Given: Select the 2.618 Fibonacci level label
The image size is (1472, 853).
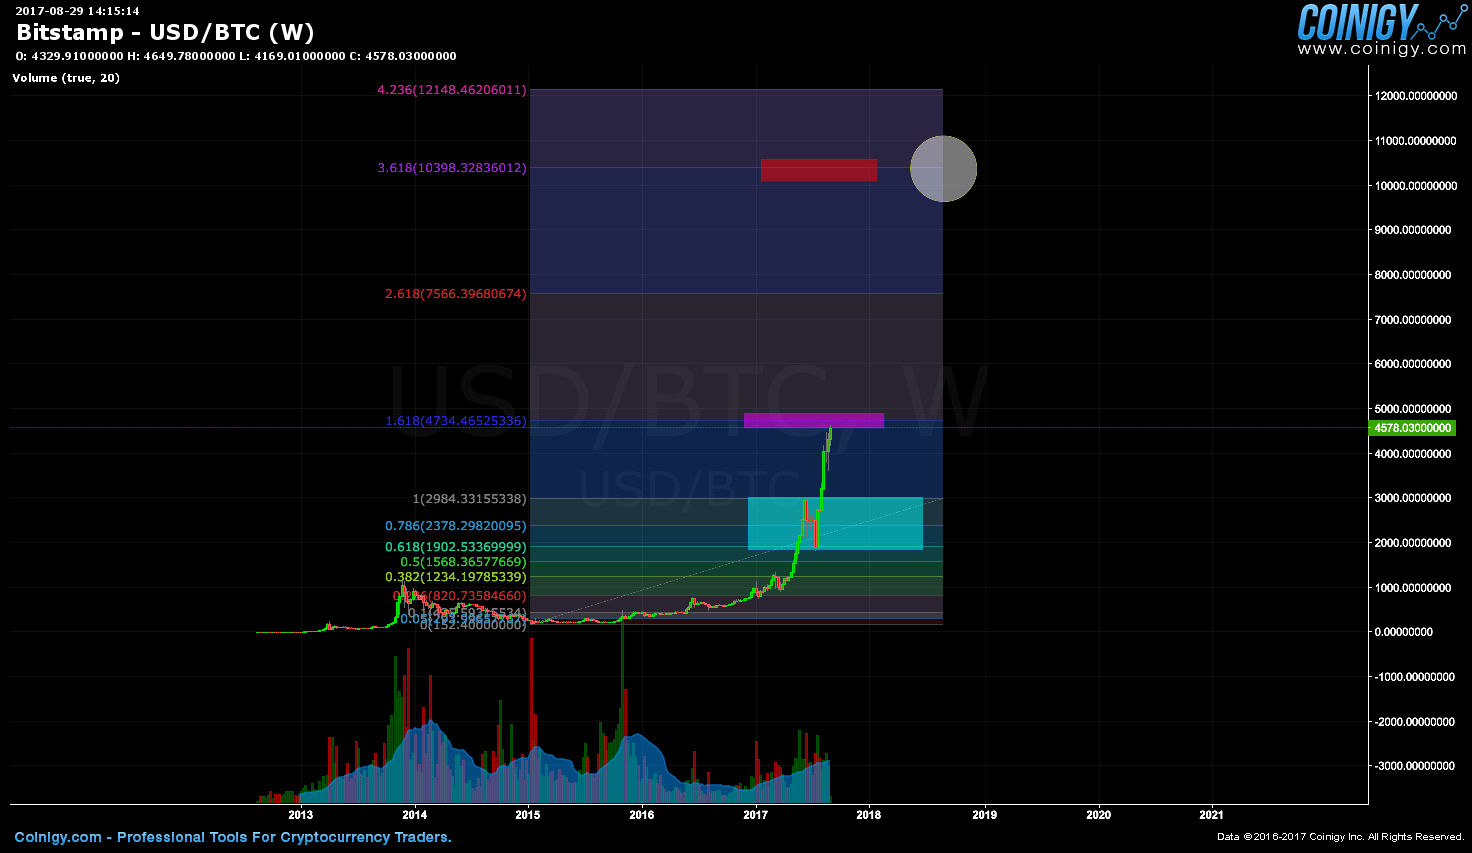Looking at the screenshot, I should tap(455, 294).
